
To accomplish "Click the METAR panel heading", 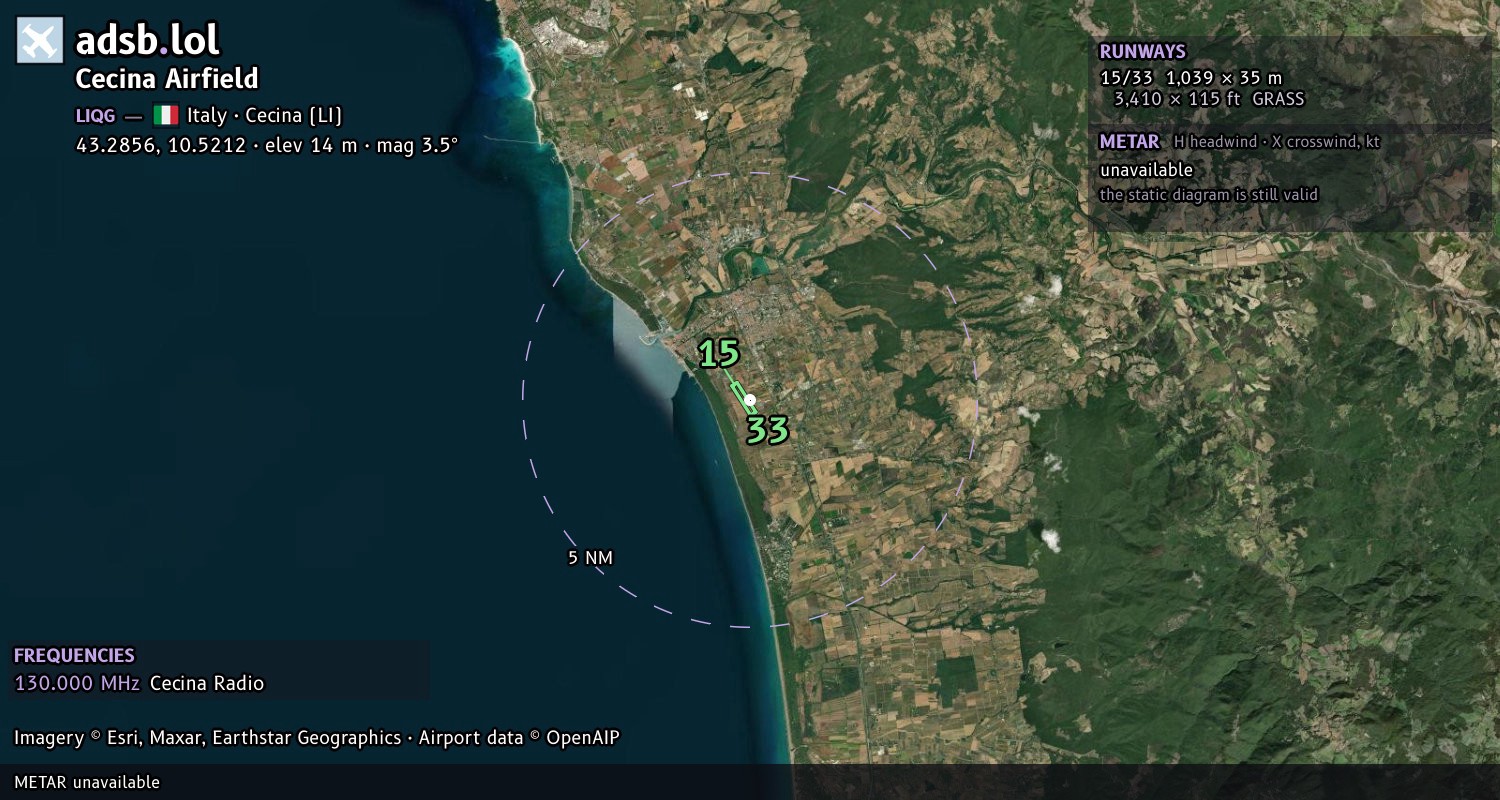I will pos(1129,142).
